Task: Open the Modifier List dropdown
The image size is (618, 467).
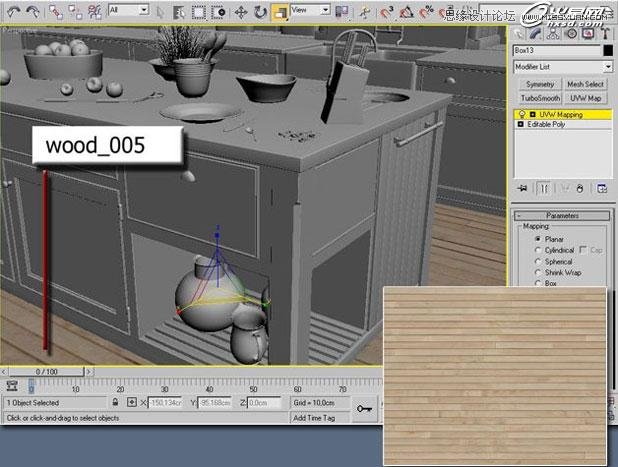Action: [x=562, y=66]
